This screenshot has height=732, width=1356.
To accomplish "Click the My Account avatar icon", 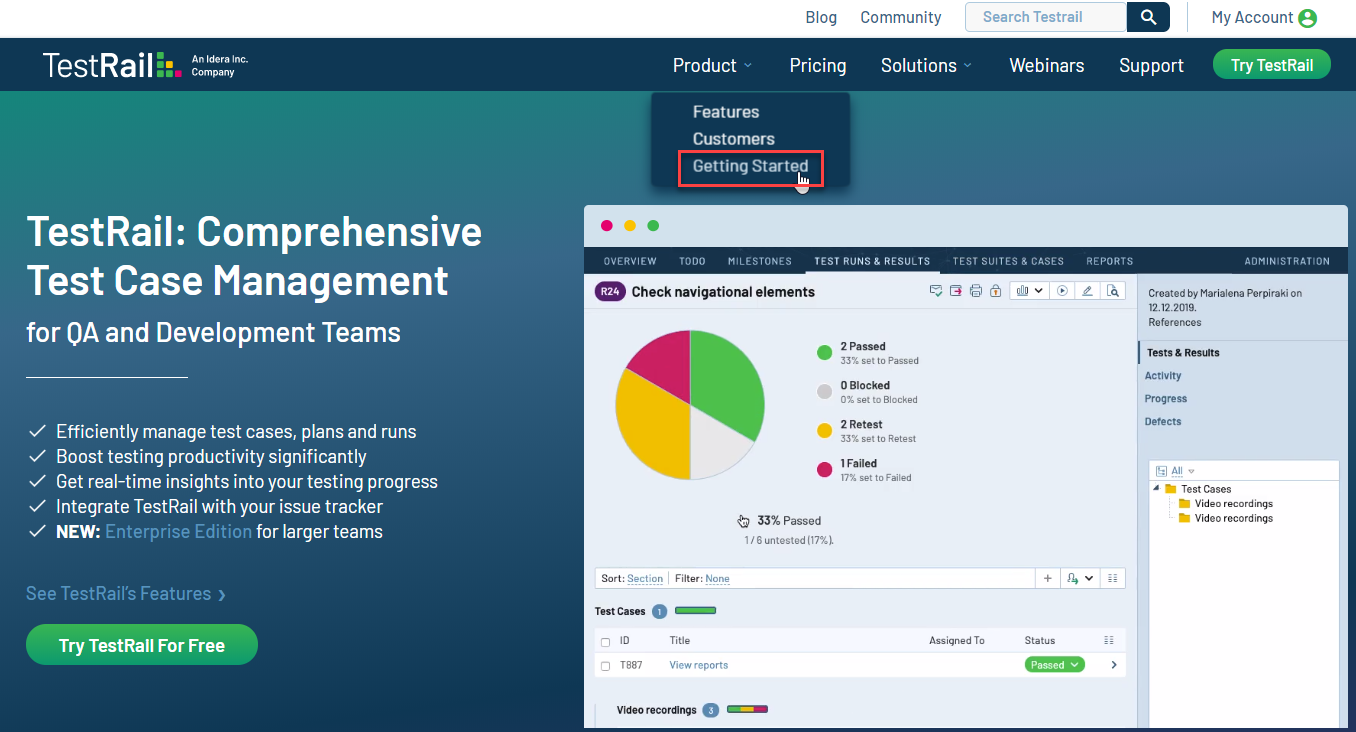I will [1307, 18].
